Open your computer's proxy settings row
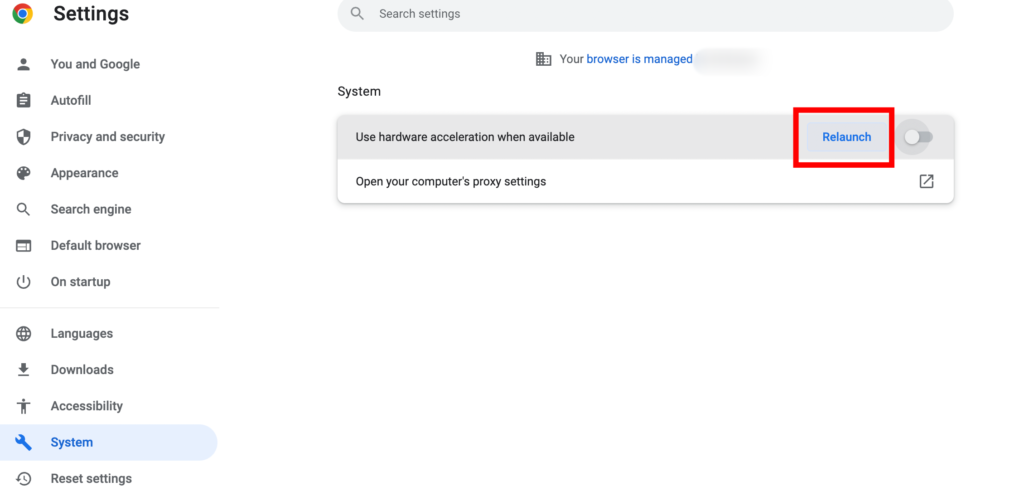1024x496 pixels. [451, 182]
